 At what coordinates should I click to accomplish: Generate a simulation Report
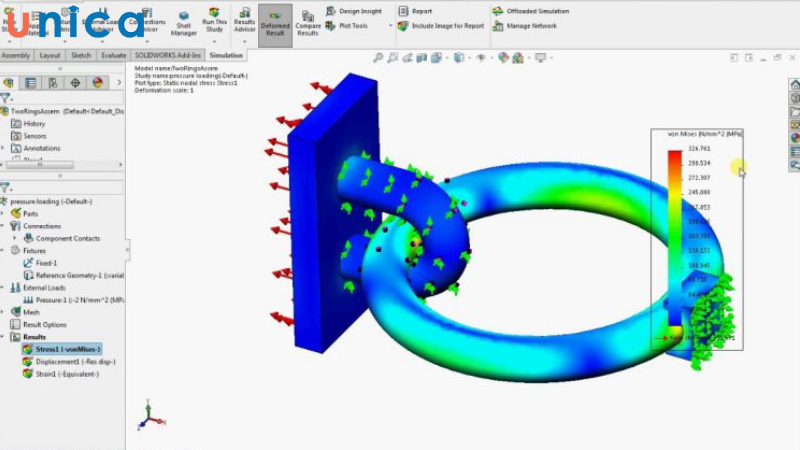(x=415, y=11)
